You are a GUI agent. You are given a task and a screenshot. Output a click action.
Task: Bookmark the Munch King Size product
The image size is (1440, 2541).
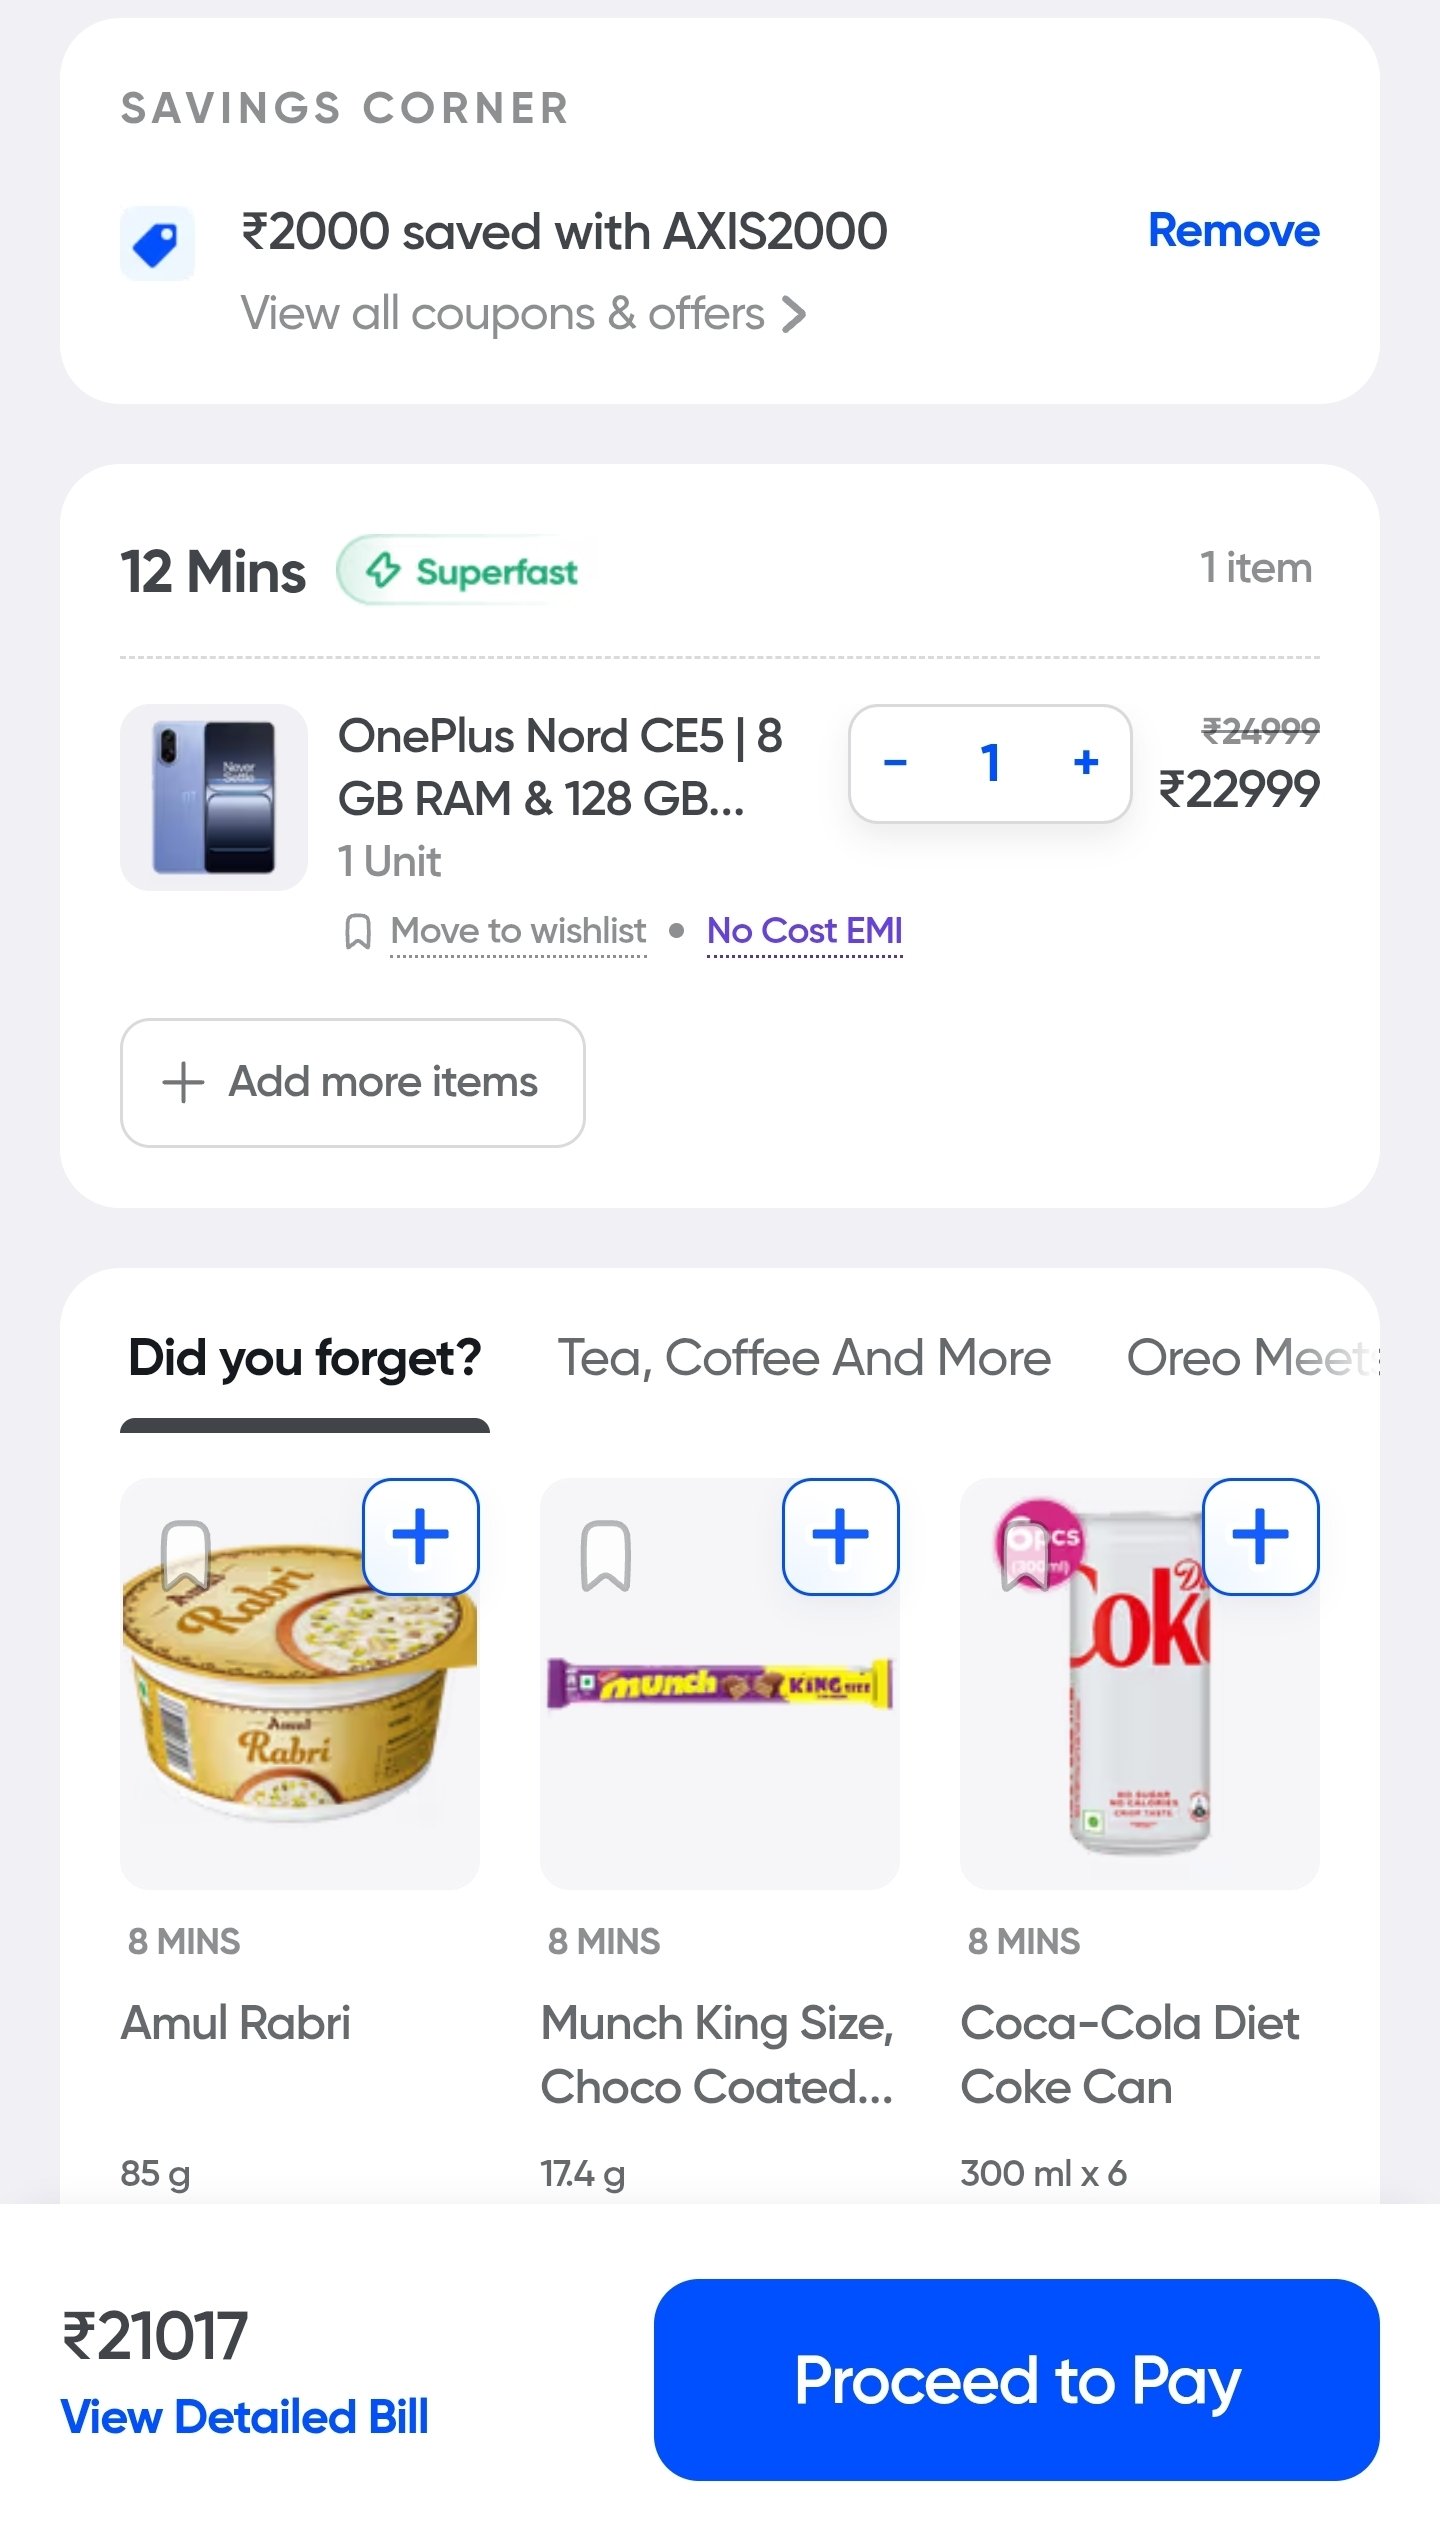click(x=605, y=1555)
